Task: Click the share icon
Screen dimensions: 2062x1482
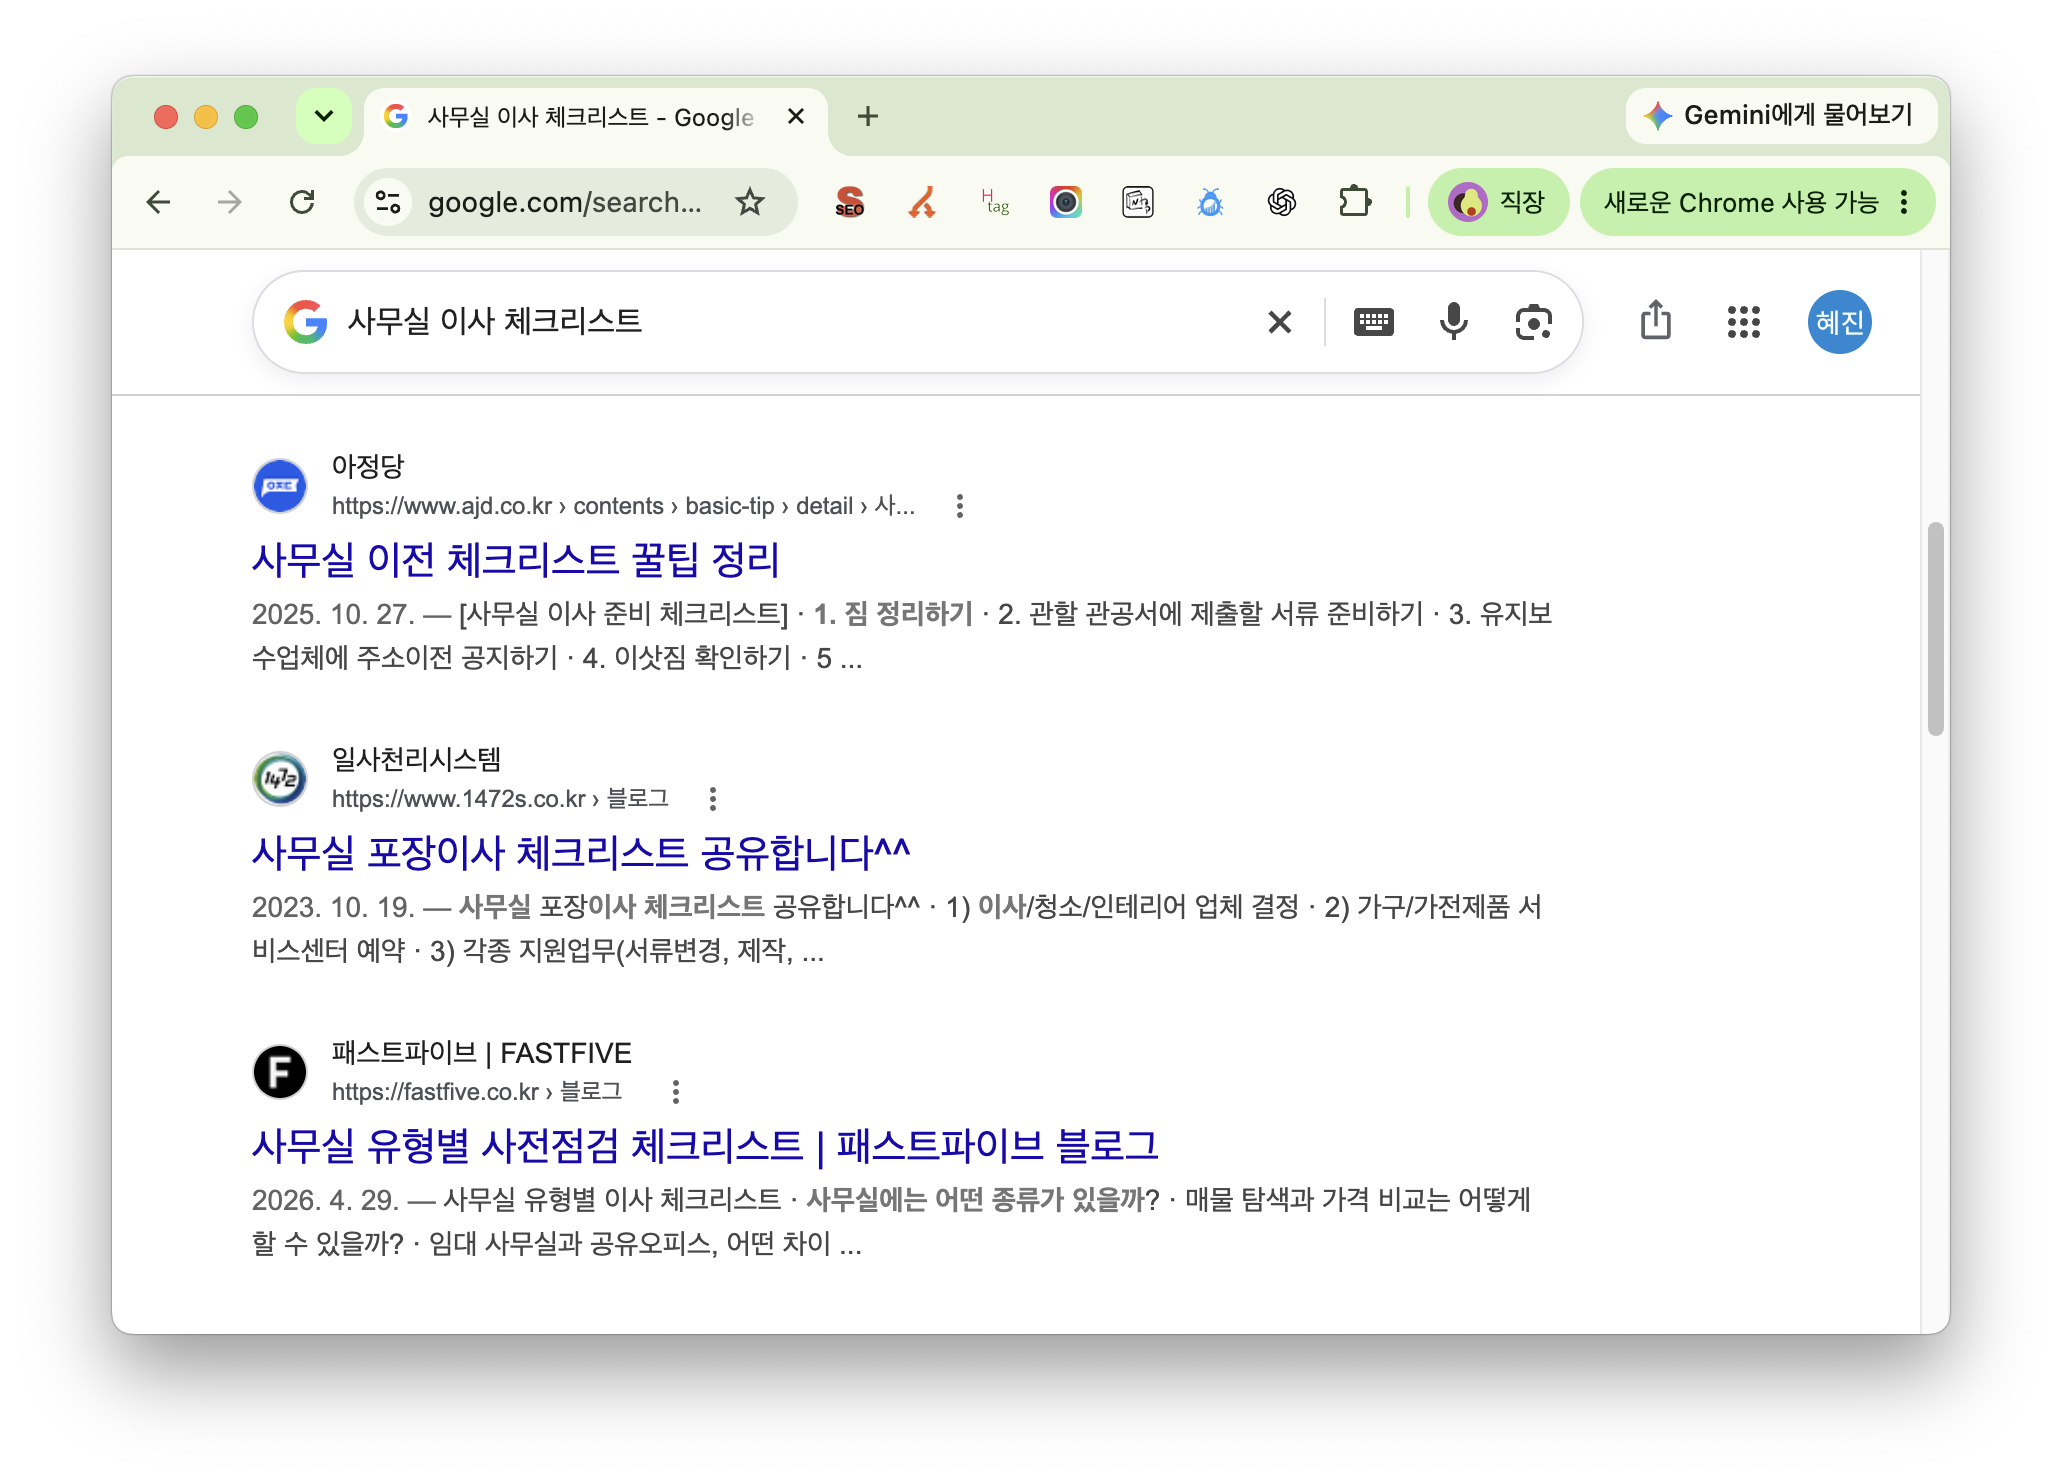Action: pos(1656,321)
